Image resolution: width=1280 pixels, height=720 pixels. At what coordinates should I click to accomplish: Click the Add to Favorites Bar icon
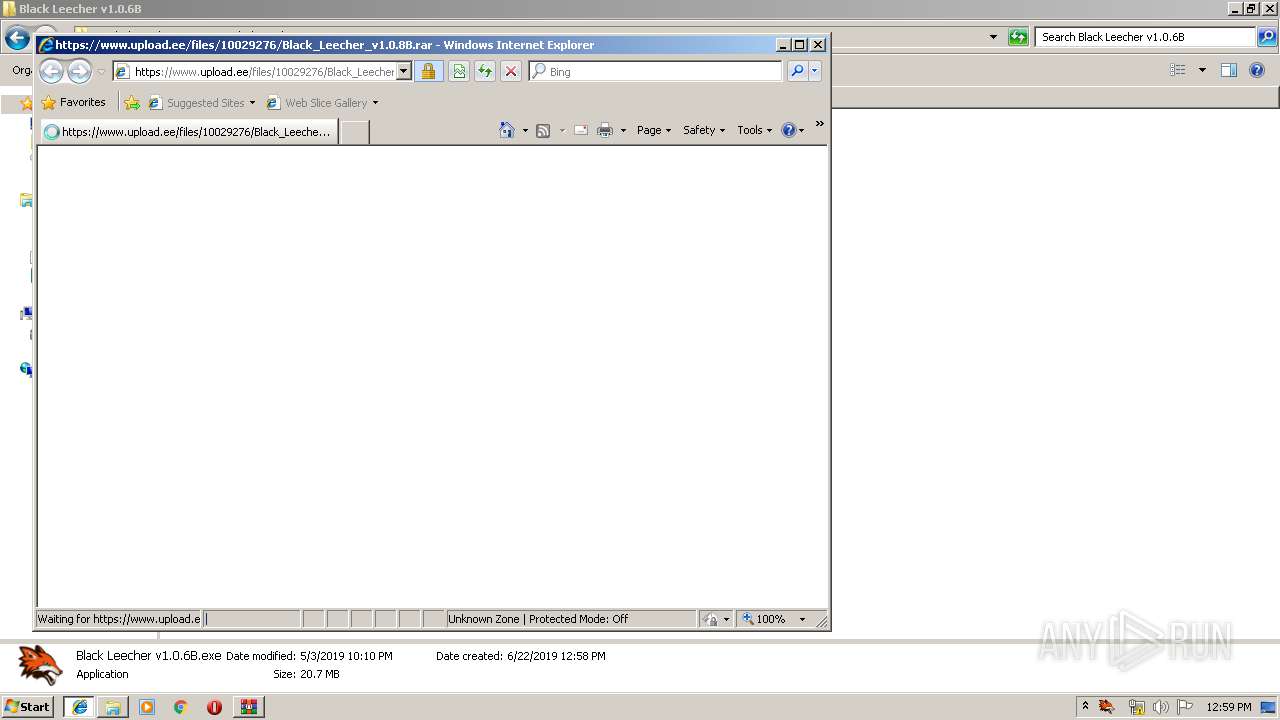pyautogui.click(x=132, y=102)
